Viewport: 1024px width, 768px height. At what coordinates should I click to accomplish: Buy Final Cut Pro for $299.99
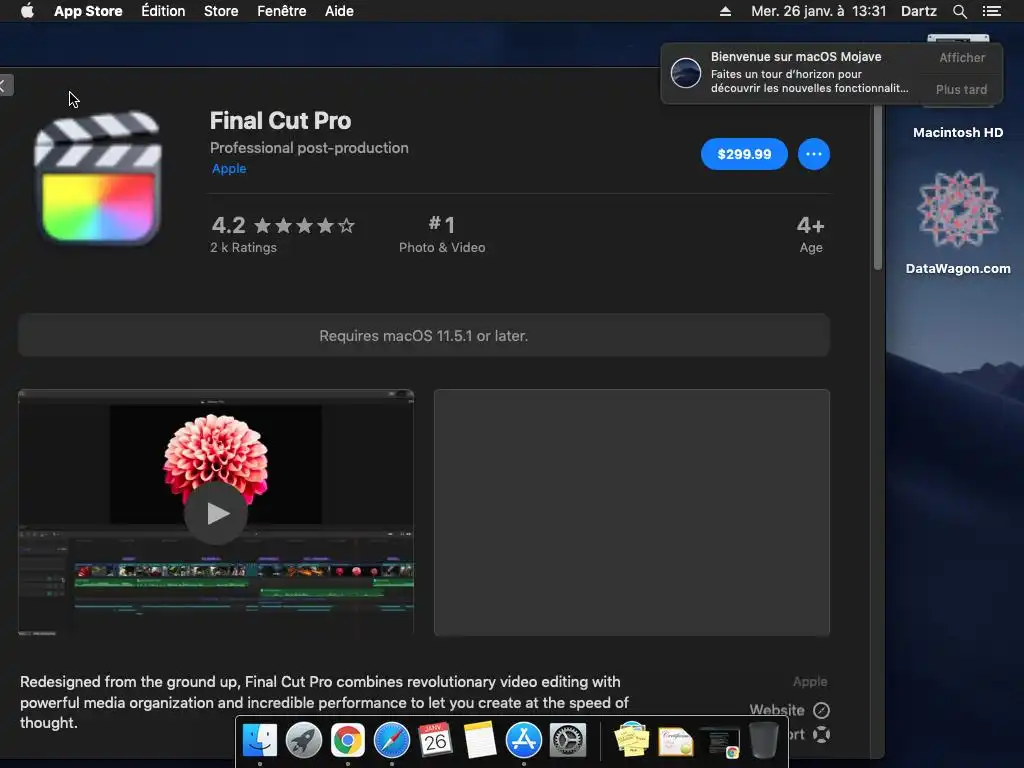tap(744, 154)
